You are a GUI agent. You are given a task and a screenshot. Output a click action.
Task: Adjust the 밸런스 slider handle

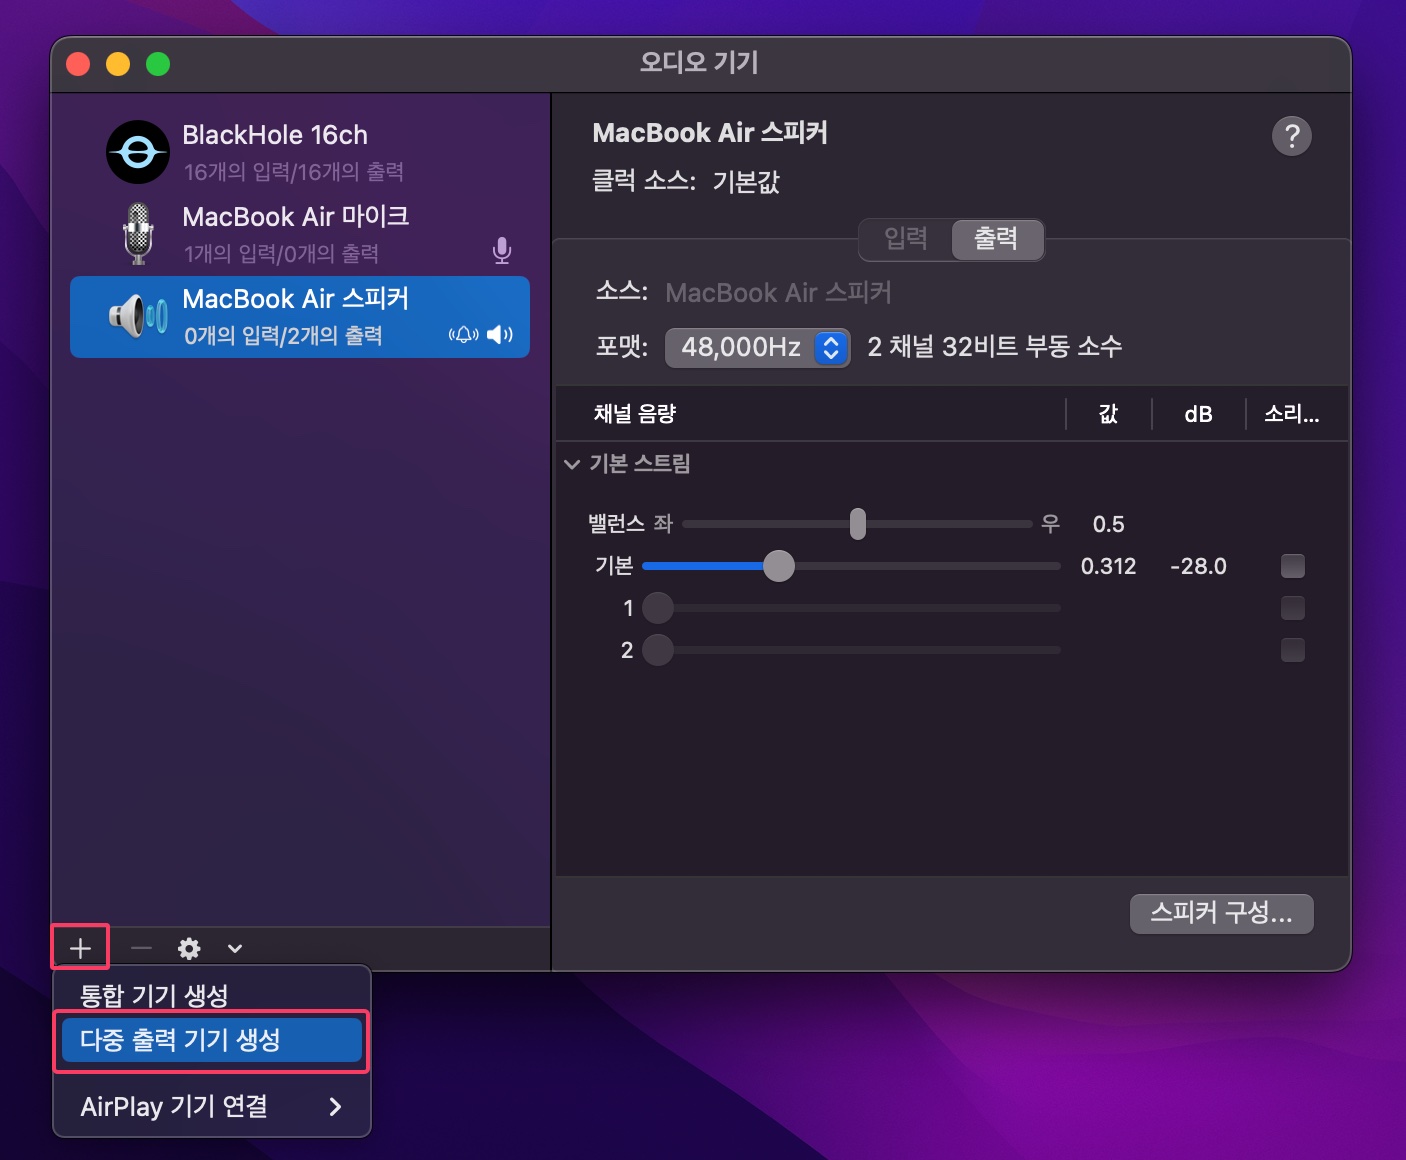click(858, 524)
